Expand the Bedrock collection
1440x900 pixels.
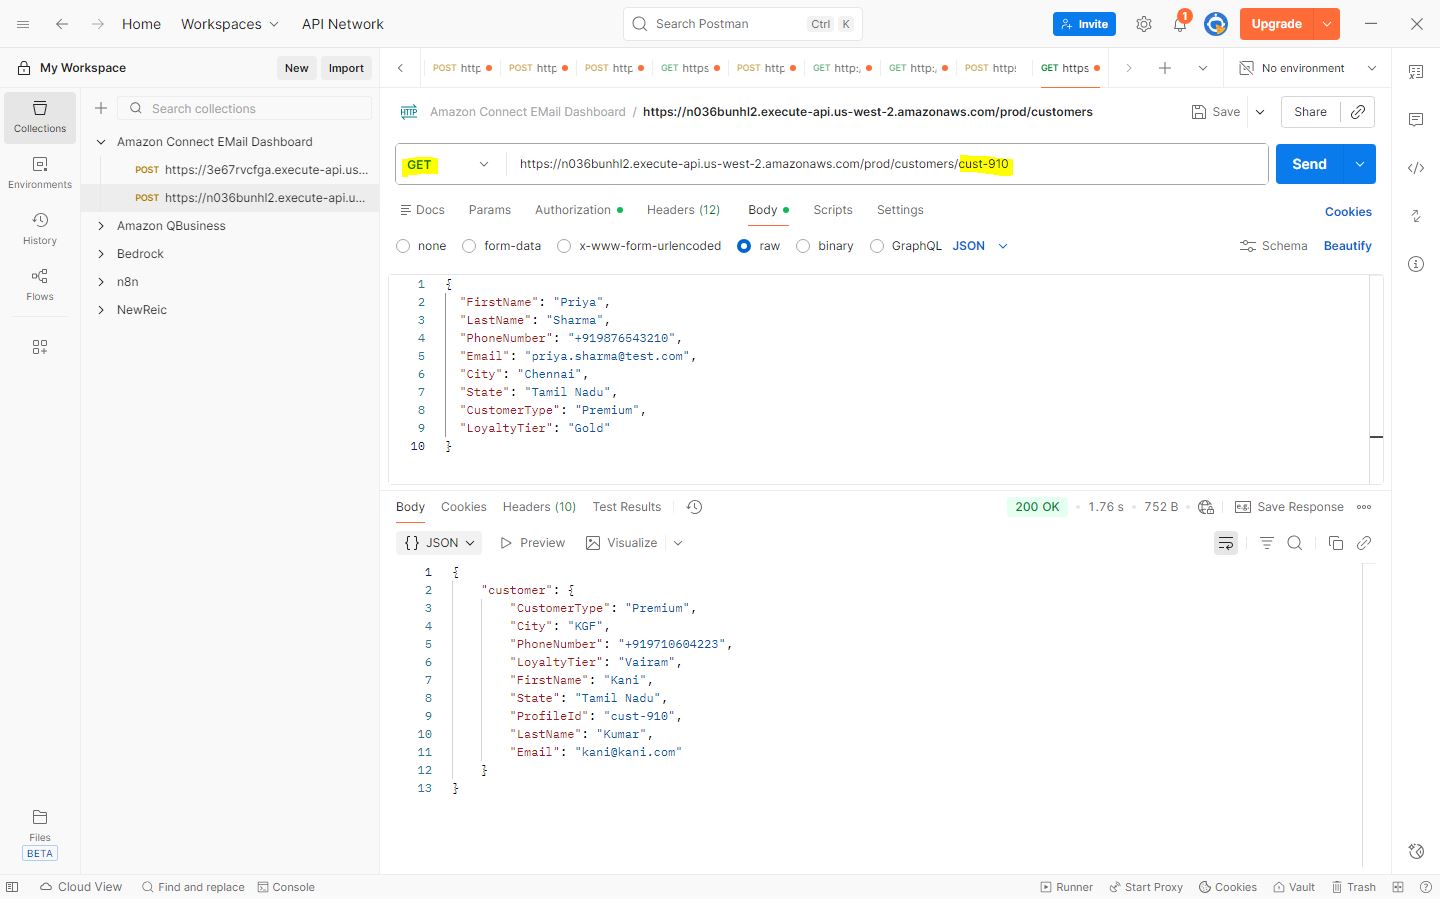(x=101, y=254)
